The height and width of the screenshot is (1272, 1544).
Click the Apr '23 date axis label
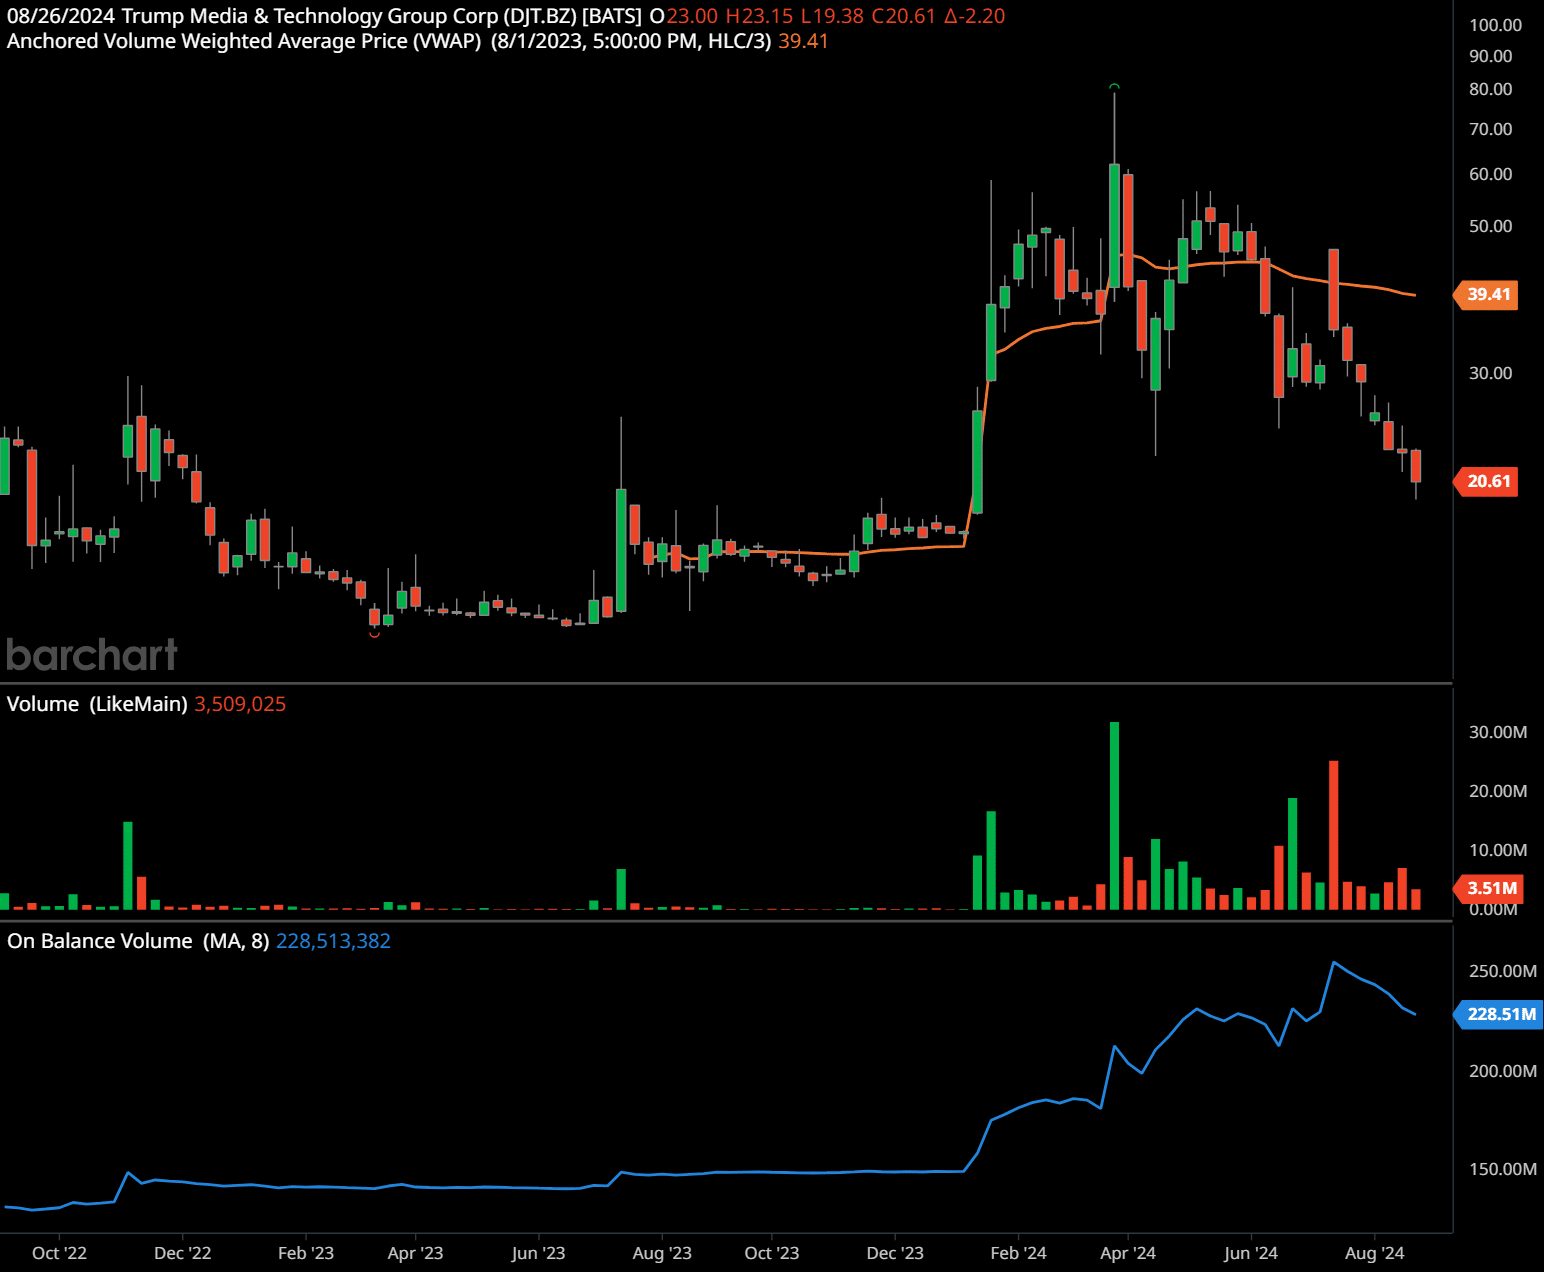tap(415, 1253)
